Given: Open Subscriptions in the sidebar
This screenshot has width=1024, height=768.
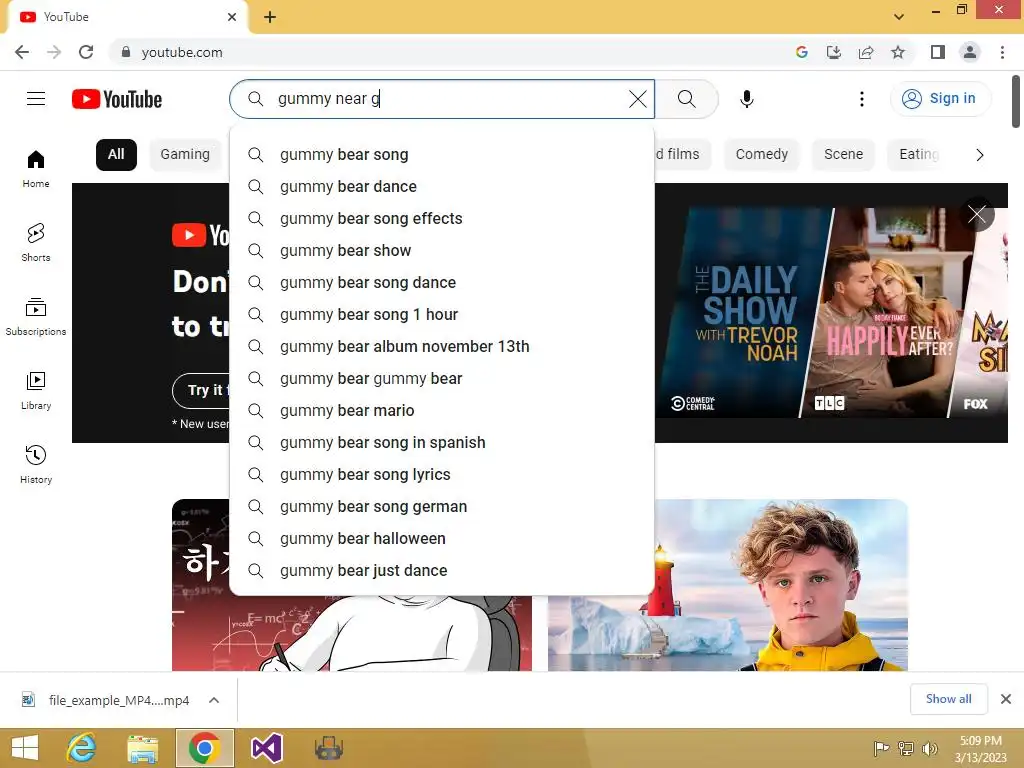Looking at the screenshot, I should pos(36,317).
